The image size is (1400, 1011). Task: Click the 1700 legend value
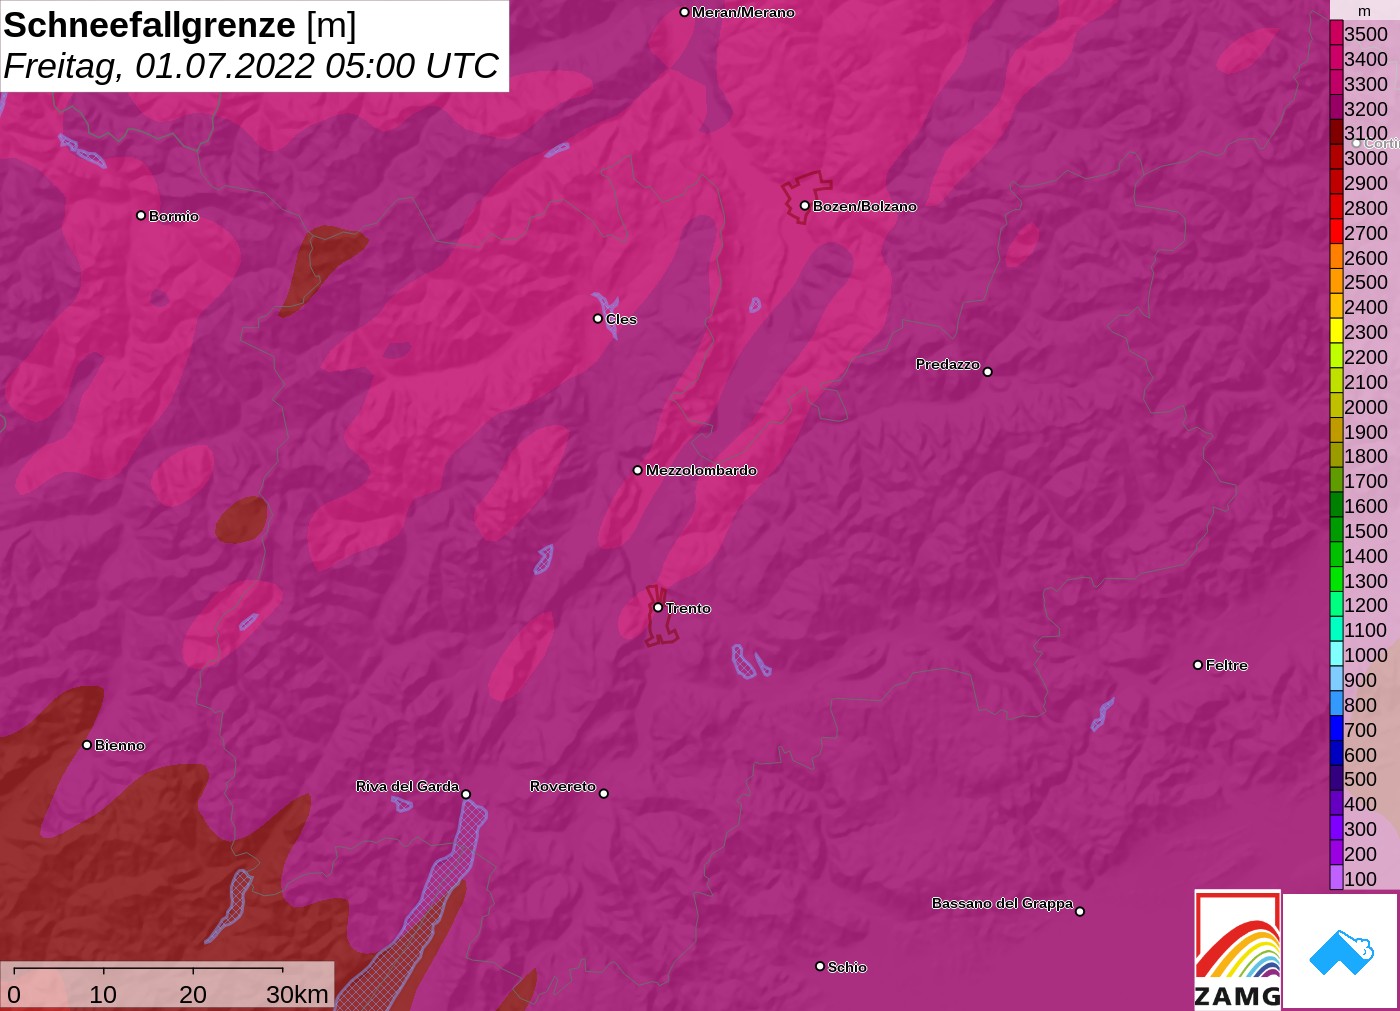(1365, 480)
